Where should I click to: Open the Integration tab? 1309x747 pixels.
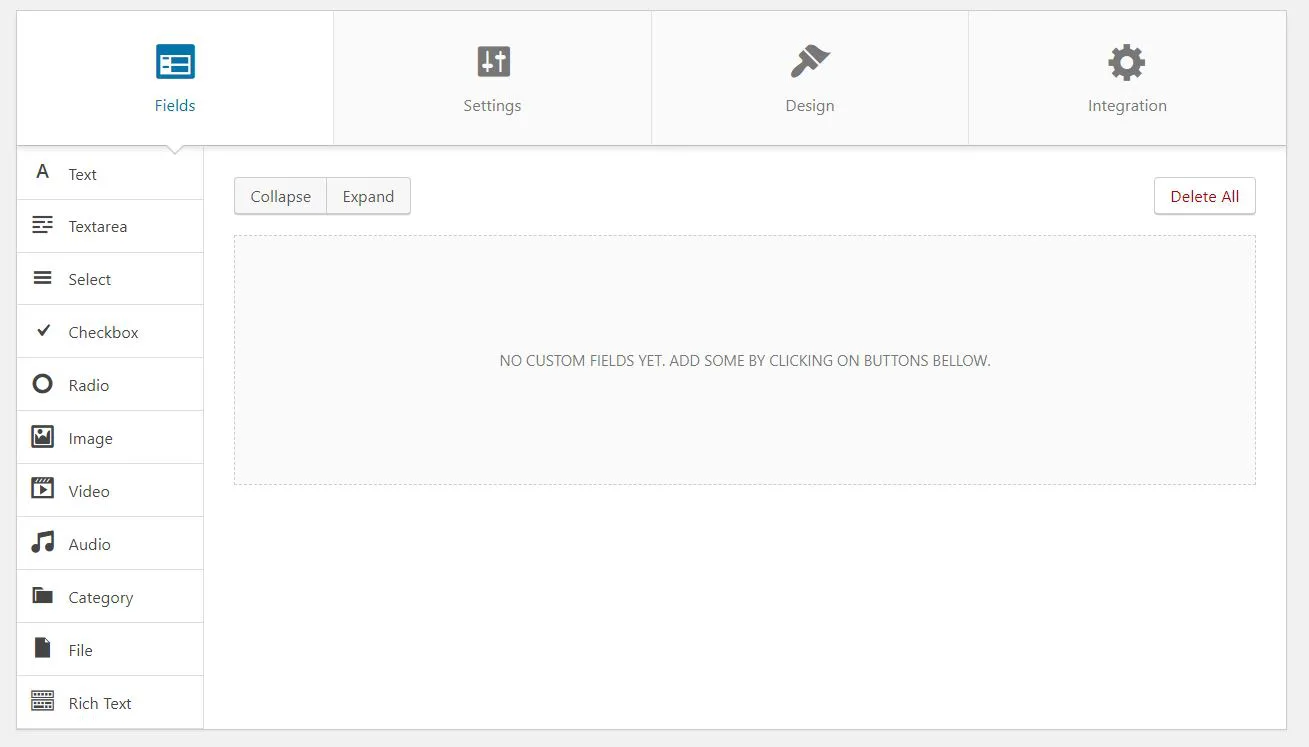(x=1127, y=78)
